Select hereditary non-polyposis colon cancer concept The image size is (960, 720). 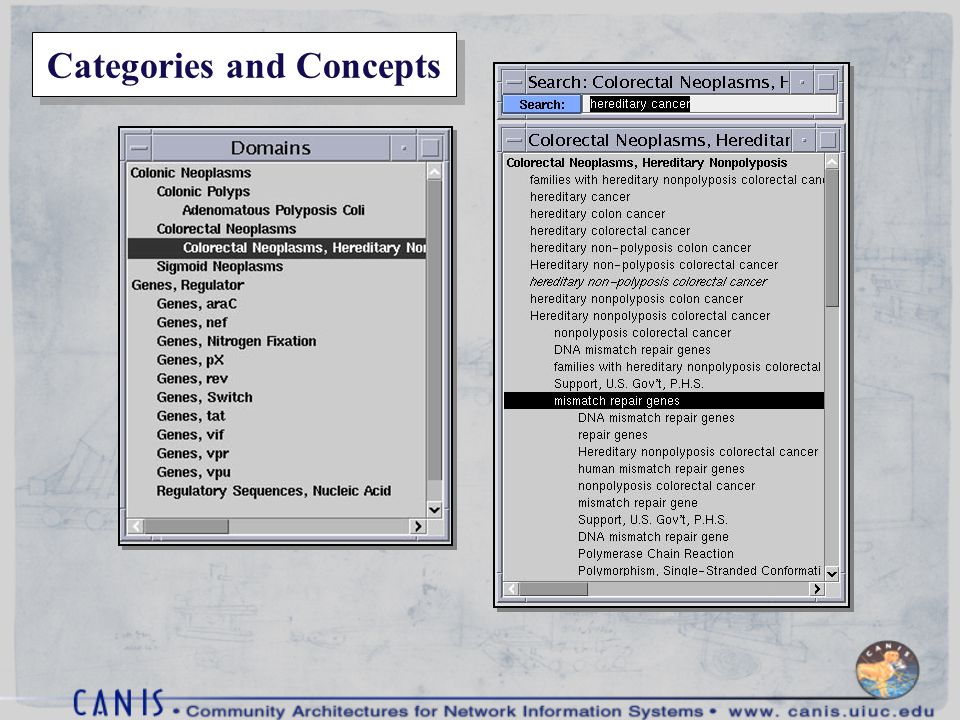[640, 248]
